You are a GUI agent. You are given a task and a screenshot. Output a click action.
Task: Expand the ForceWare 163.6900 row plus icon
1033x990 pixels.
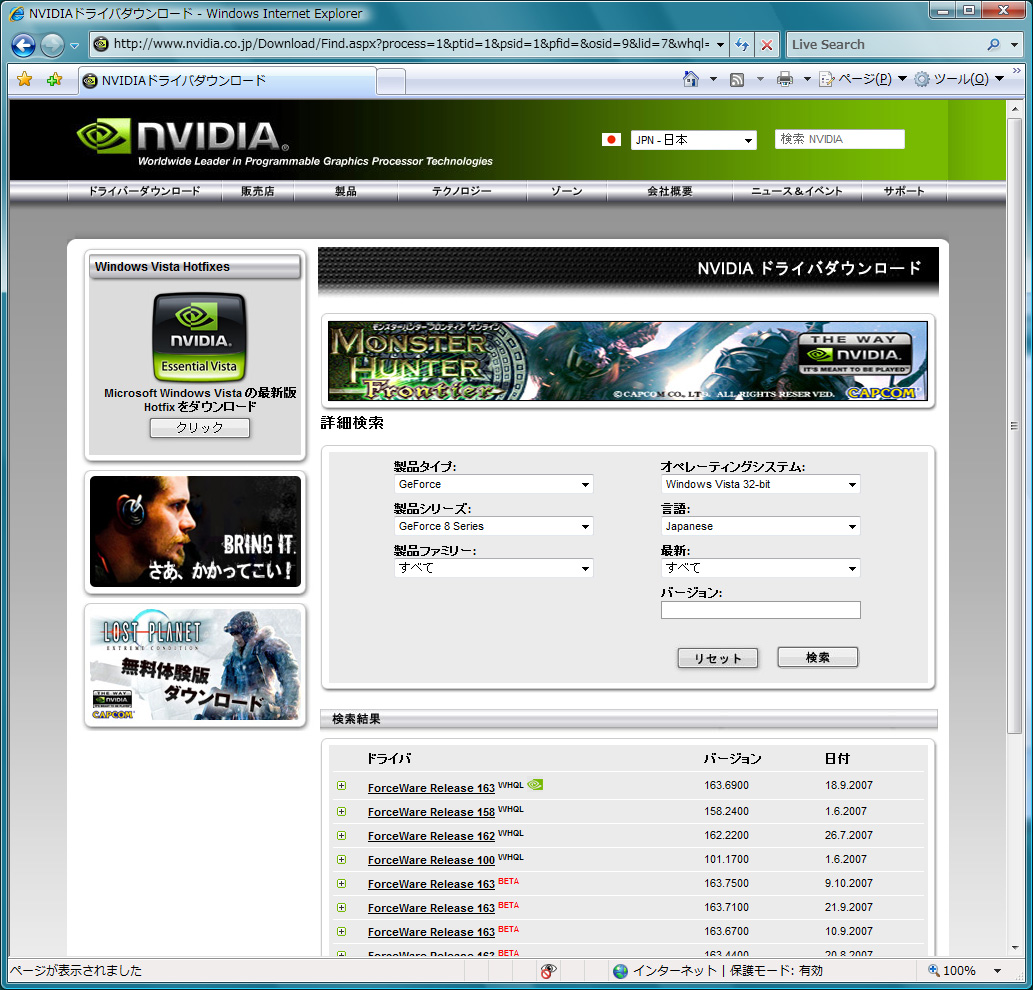coord(341,785)
